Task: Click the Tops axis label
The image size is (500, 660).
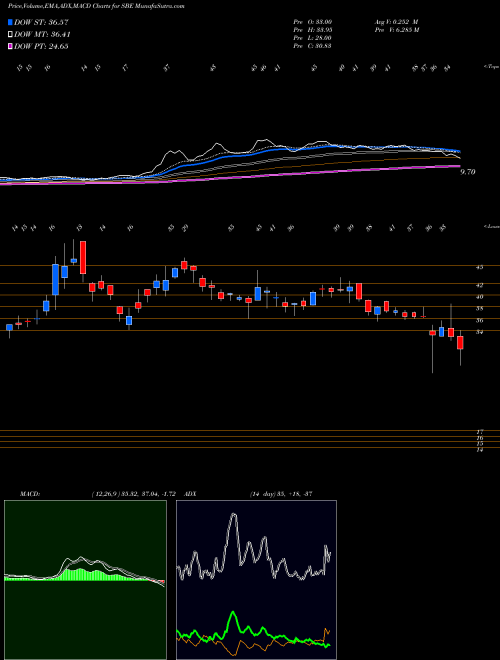Action: tap(491, 67)
